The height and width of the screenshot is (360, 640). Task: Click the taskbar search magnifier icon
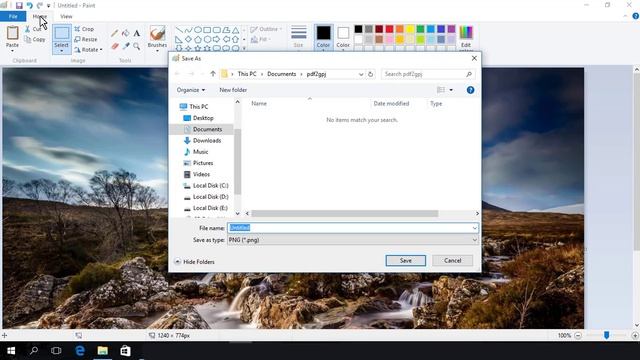(34, 351)
